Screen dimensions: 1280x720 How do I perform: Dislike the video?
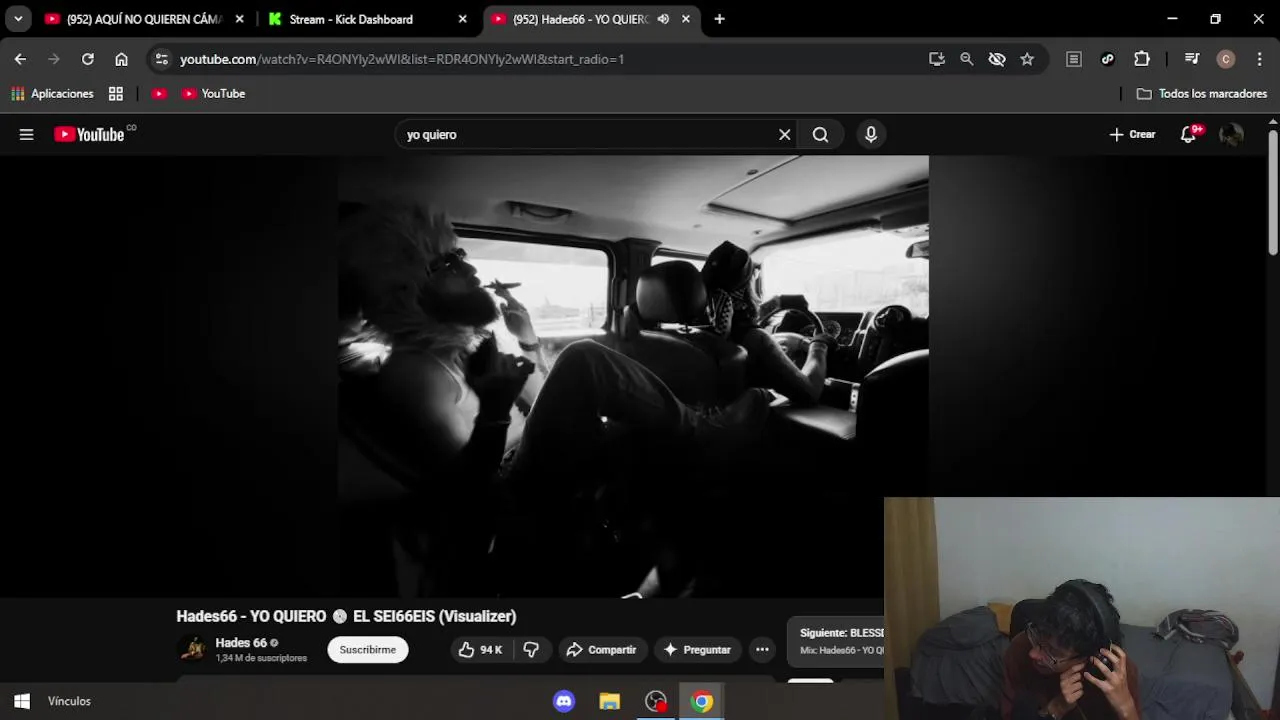point(531,650)
